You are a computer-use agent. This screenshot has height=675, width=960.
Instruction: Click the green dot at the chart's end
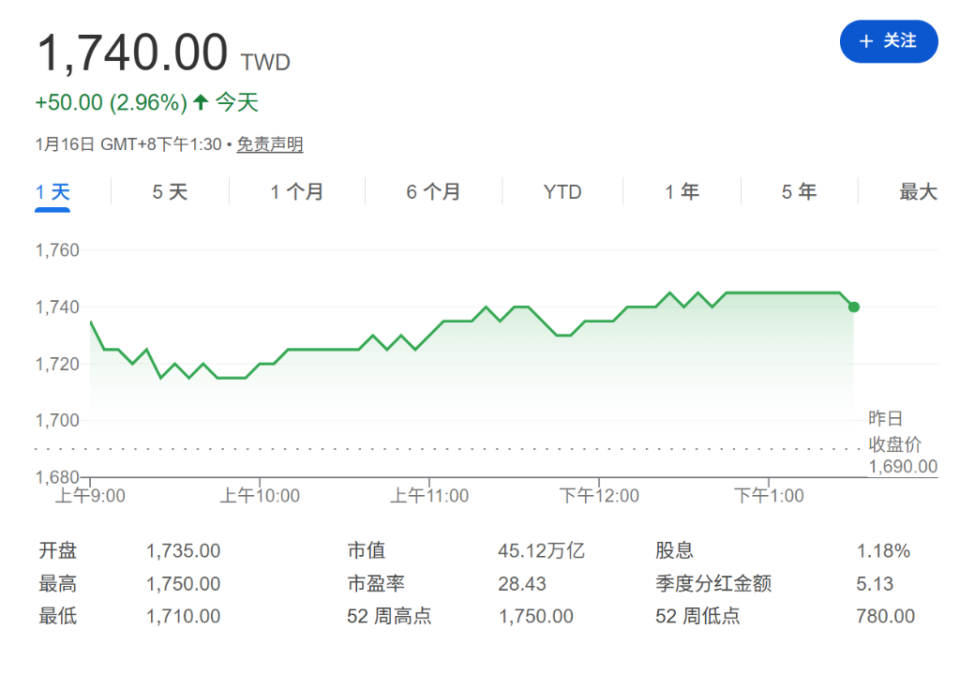[854, 308]
